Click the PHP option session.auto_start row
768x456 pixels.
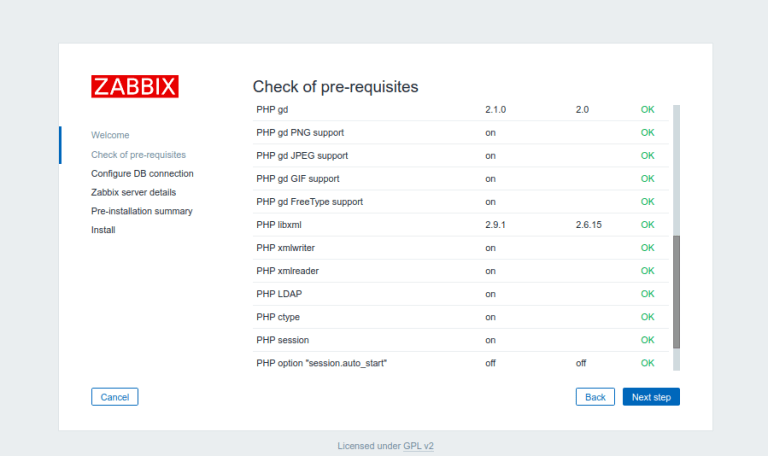(x=460, y=363)
